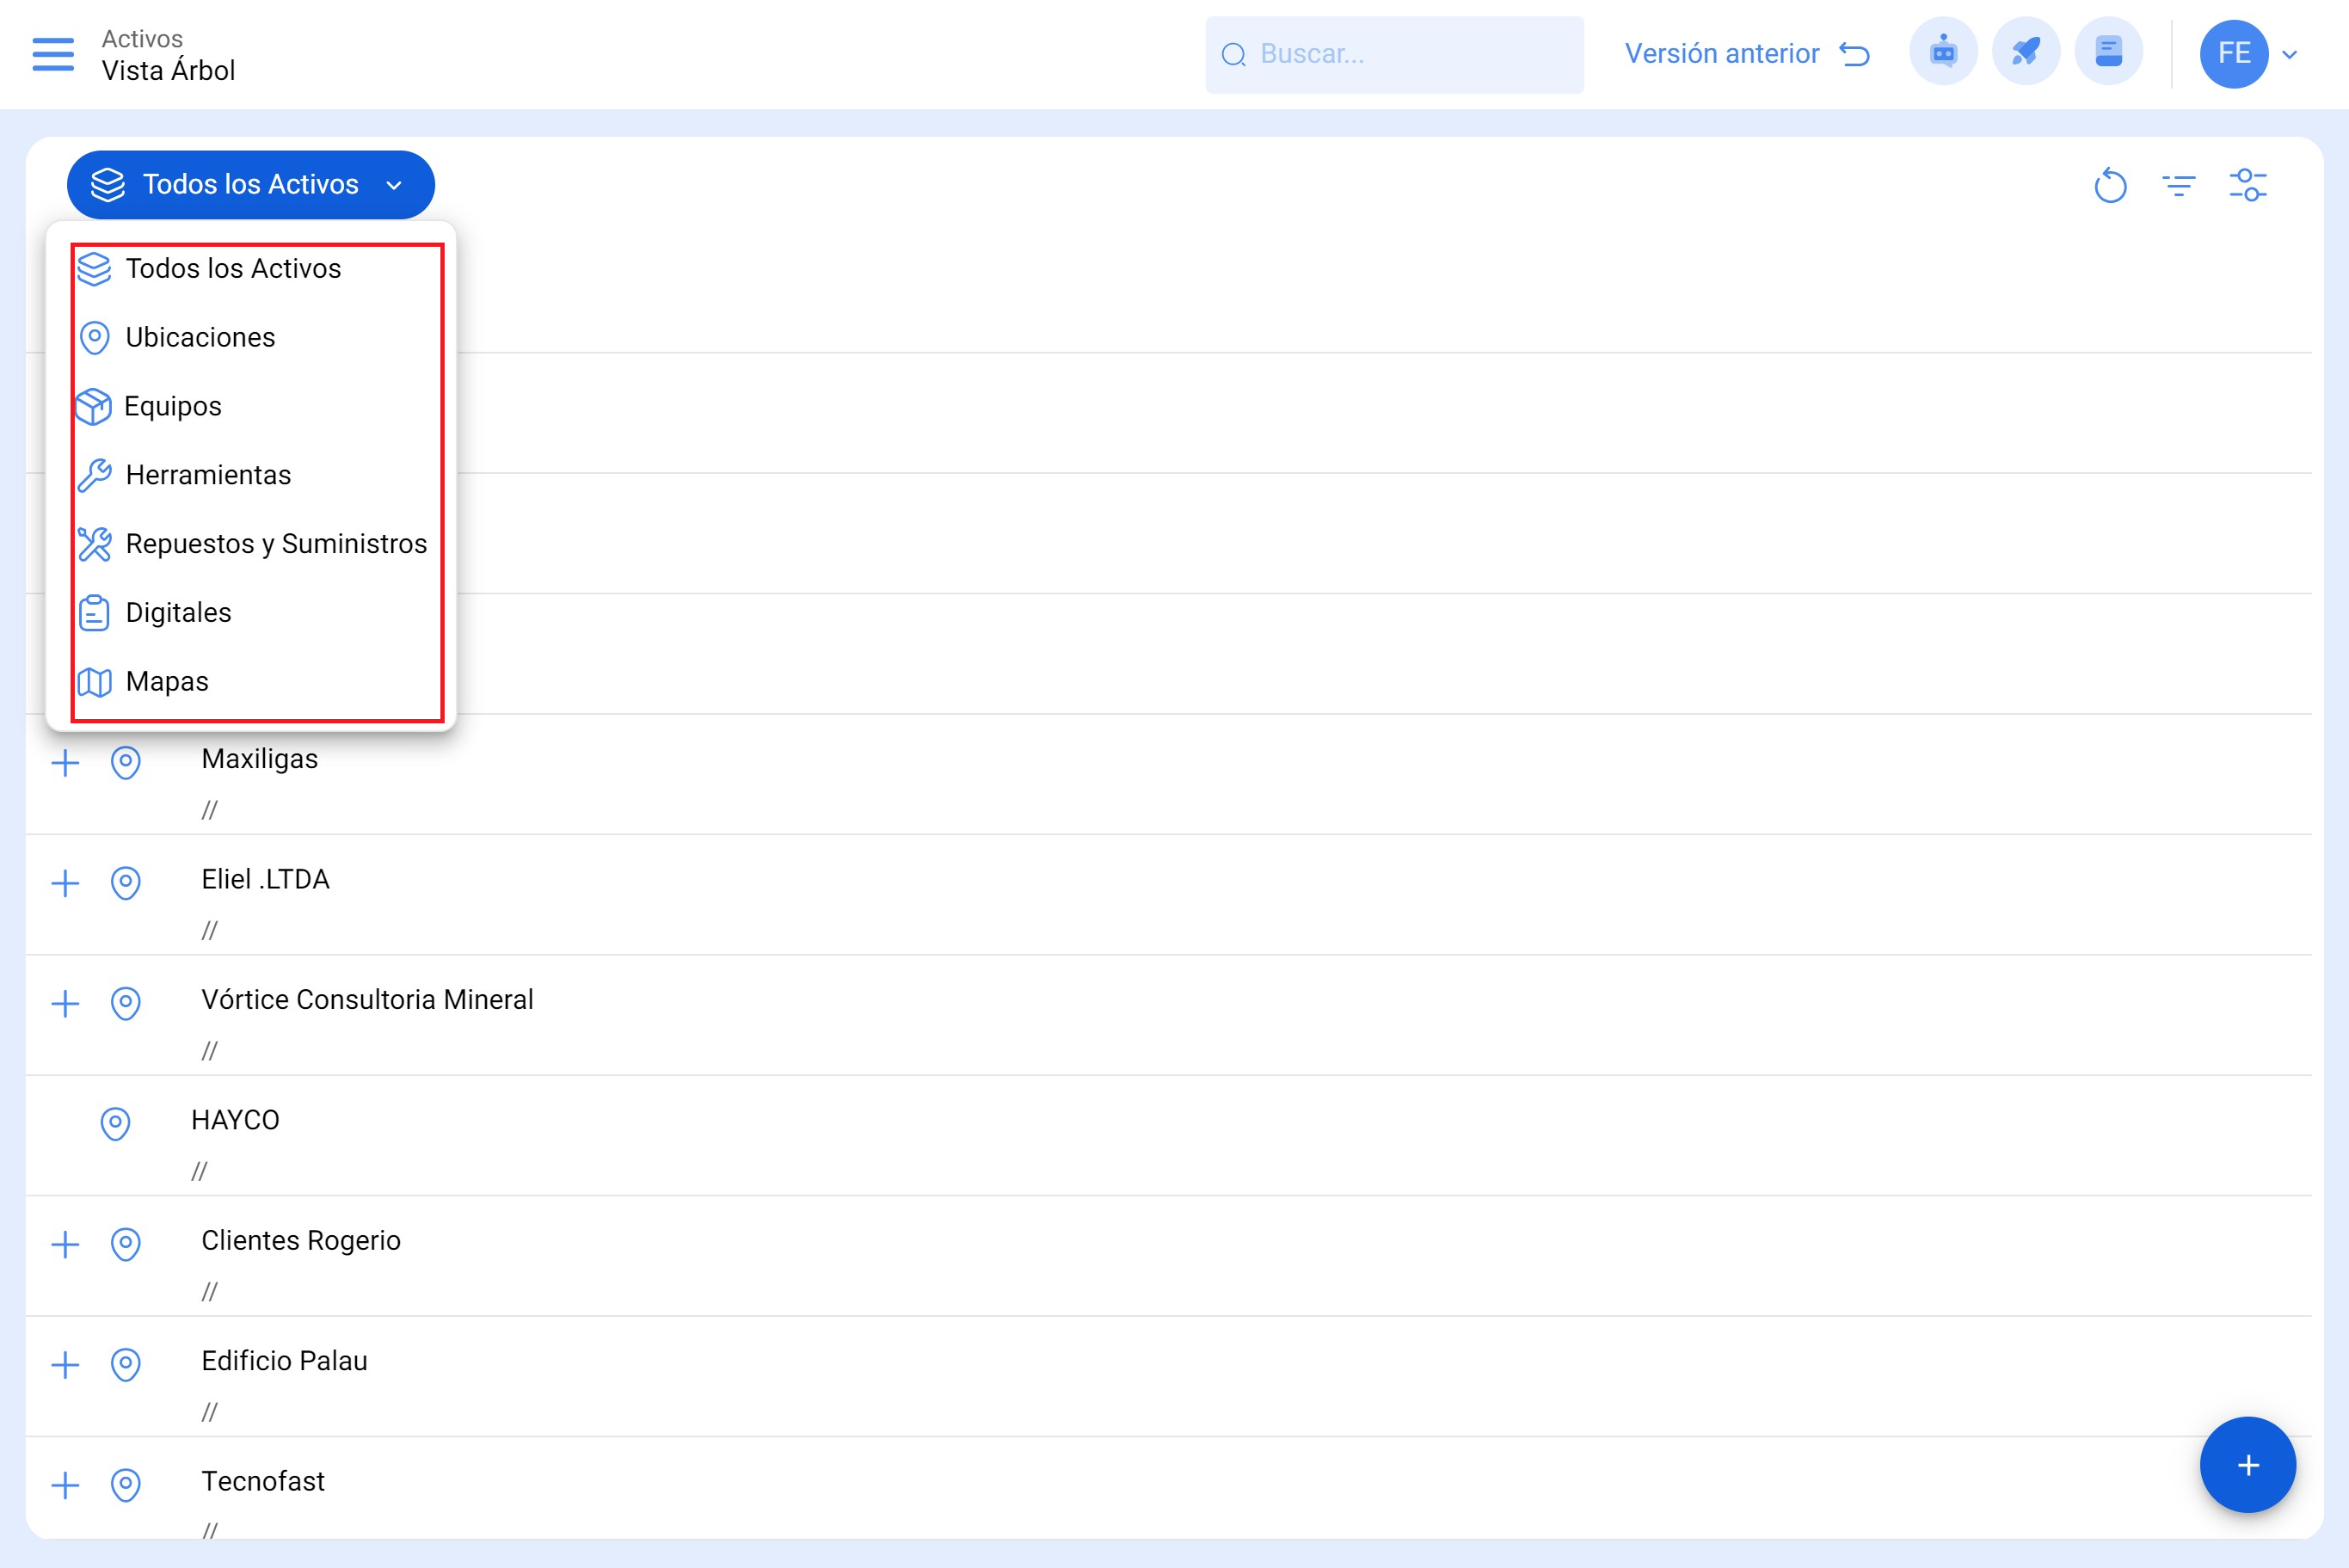Click the refresh list icon
The height and width of the screenshot is (1568, 2349).
(2110, 185)
